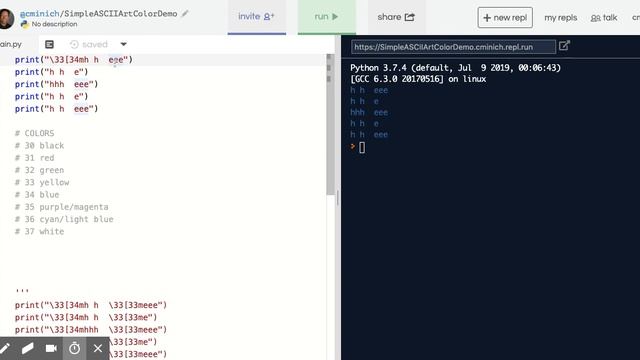Click the '# COLORS' comment line
The height and width of the screenshot is (360, 640).
tap(35, 133)
